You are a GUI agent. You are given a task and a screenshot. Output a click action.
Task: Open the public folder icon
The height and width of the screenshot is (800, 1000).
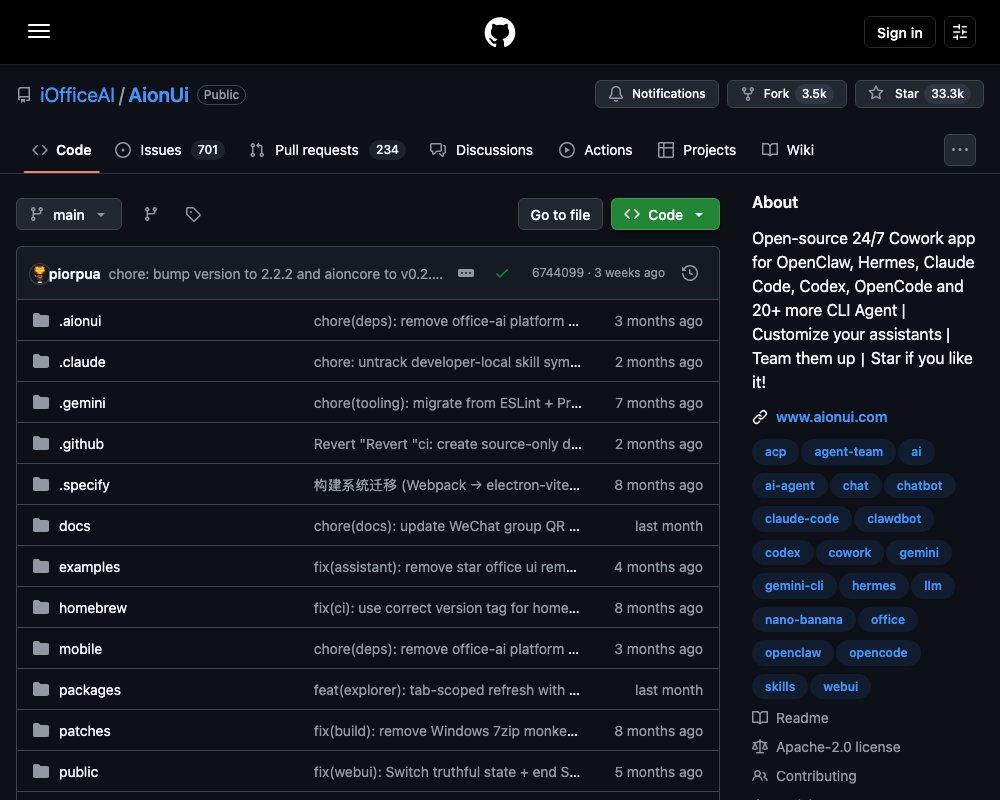41,771
